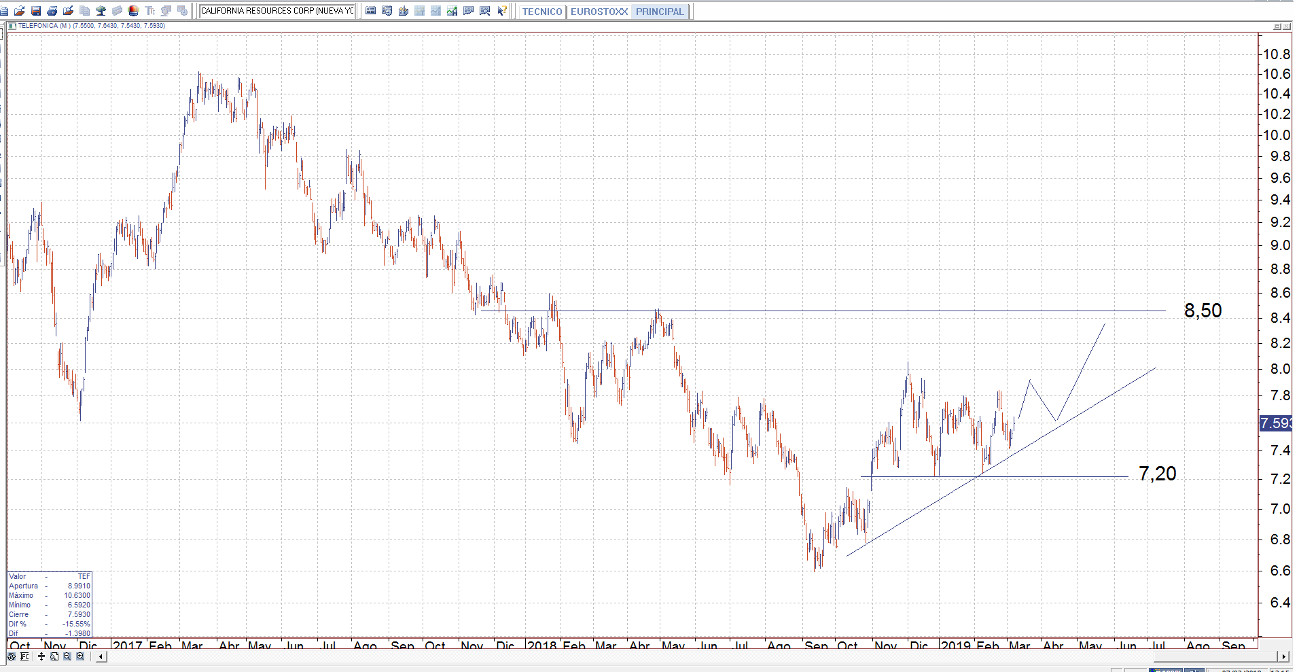This screenshot has width=1299, height=672.
Task: Click the current price tag 7.593 on axis
Action: tap(1277, 423)
